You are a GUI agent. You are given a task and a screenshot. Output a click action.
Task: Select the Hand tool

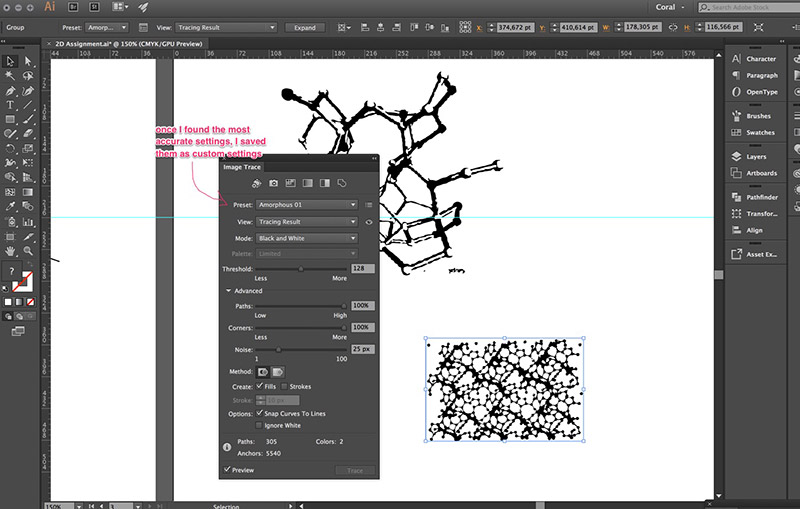click(x=10, y=251)
